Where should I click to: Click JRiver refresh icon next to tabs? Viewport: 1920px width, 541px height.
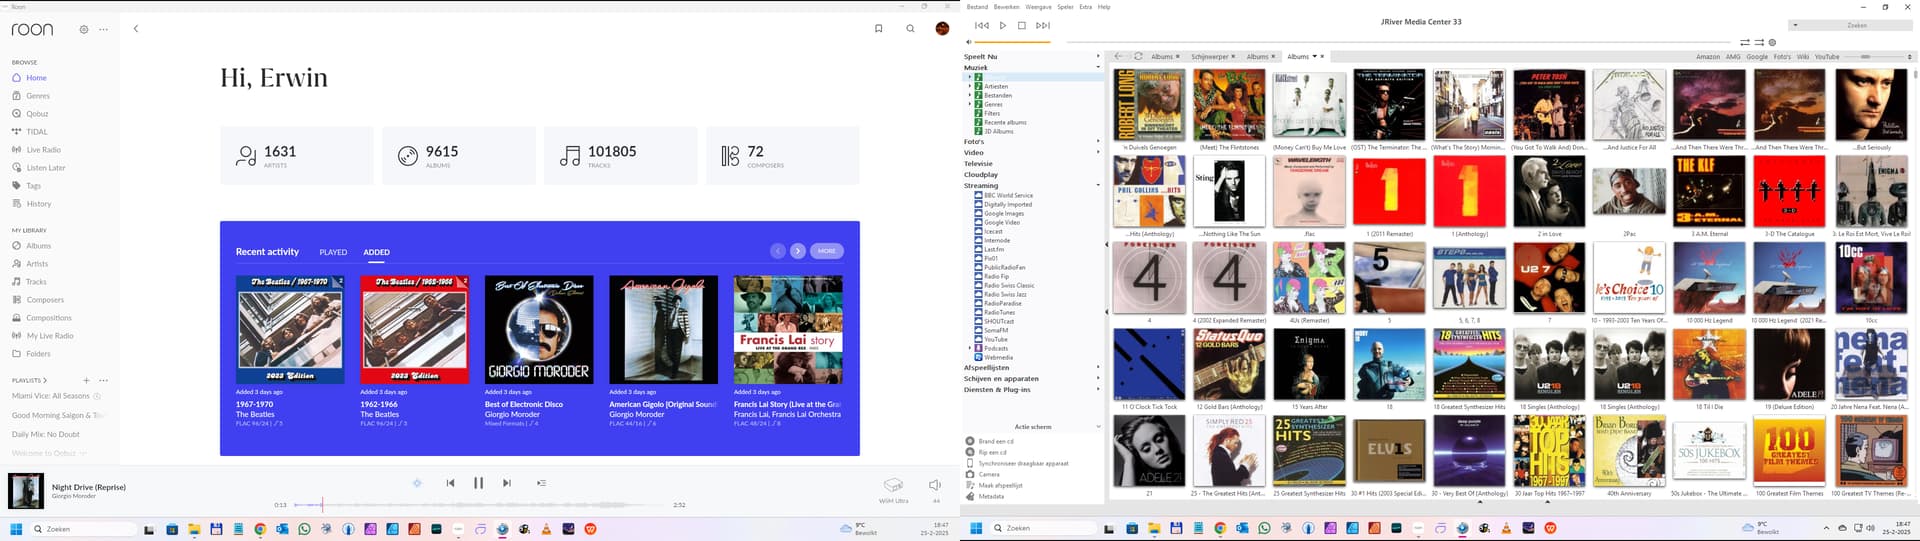(1138, 56)
